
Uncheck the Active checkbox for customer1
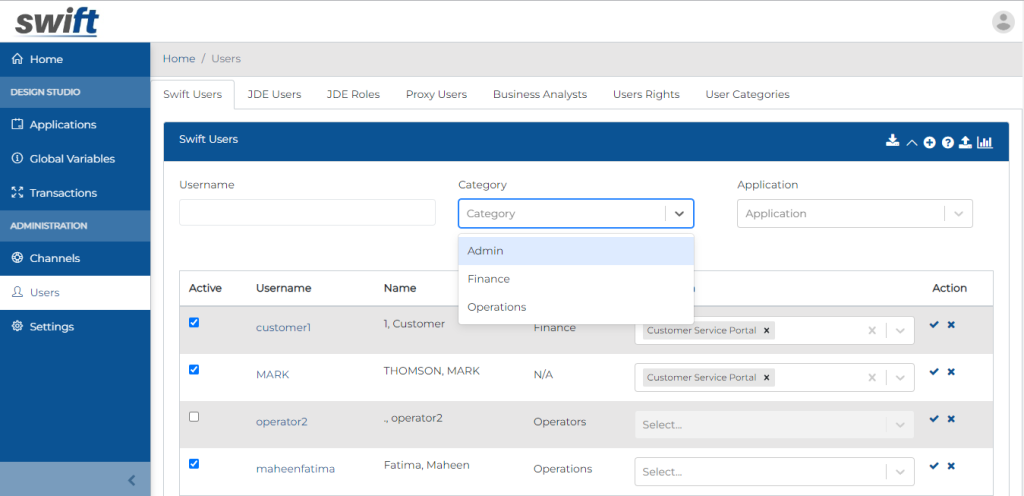[x=194, y=322]
